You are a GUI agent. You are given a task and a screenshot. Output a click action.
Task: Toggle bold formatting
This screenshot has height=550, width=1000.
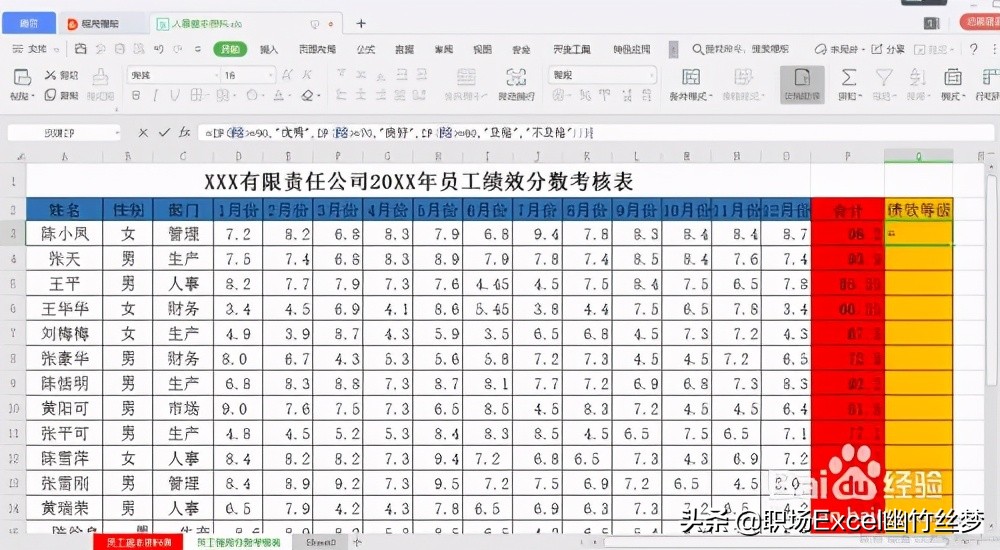coord(136,96)
